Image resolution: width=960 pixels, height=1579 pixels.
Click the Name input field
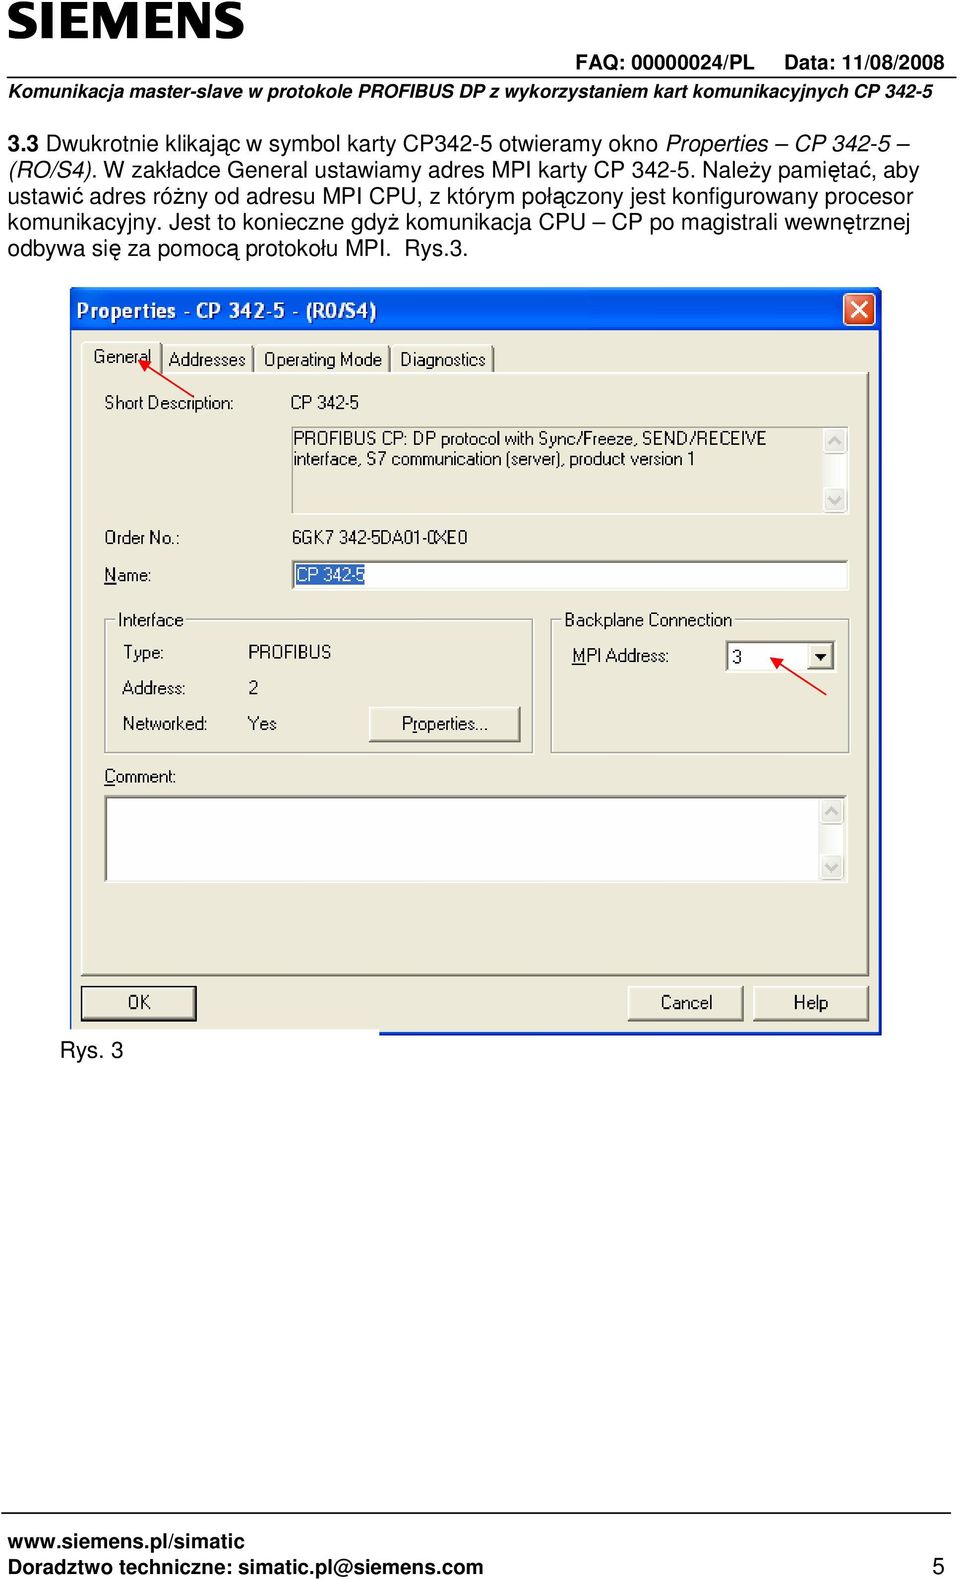[x=569, y=575]
